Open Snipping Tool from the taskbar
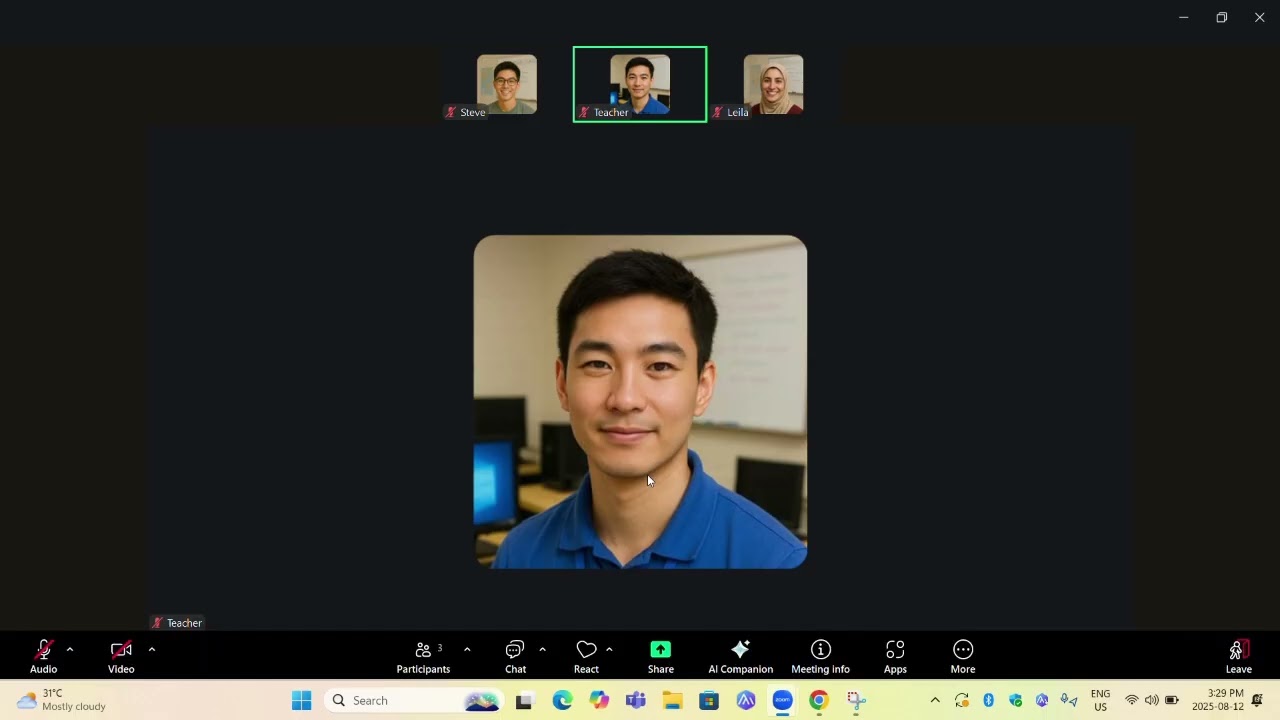1280x720 pixels. pyautogui.click(x=856, y=700)
